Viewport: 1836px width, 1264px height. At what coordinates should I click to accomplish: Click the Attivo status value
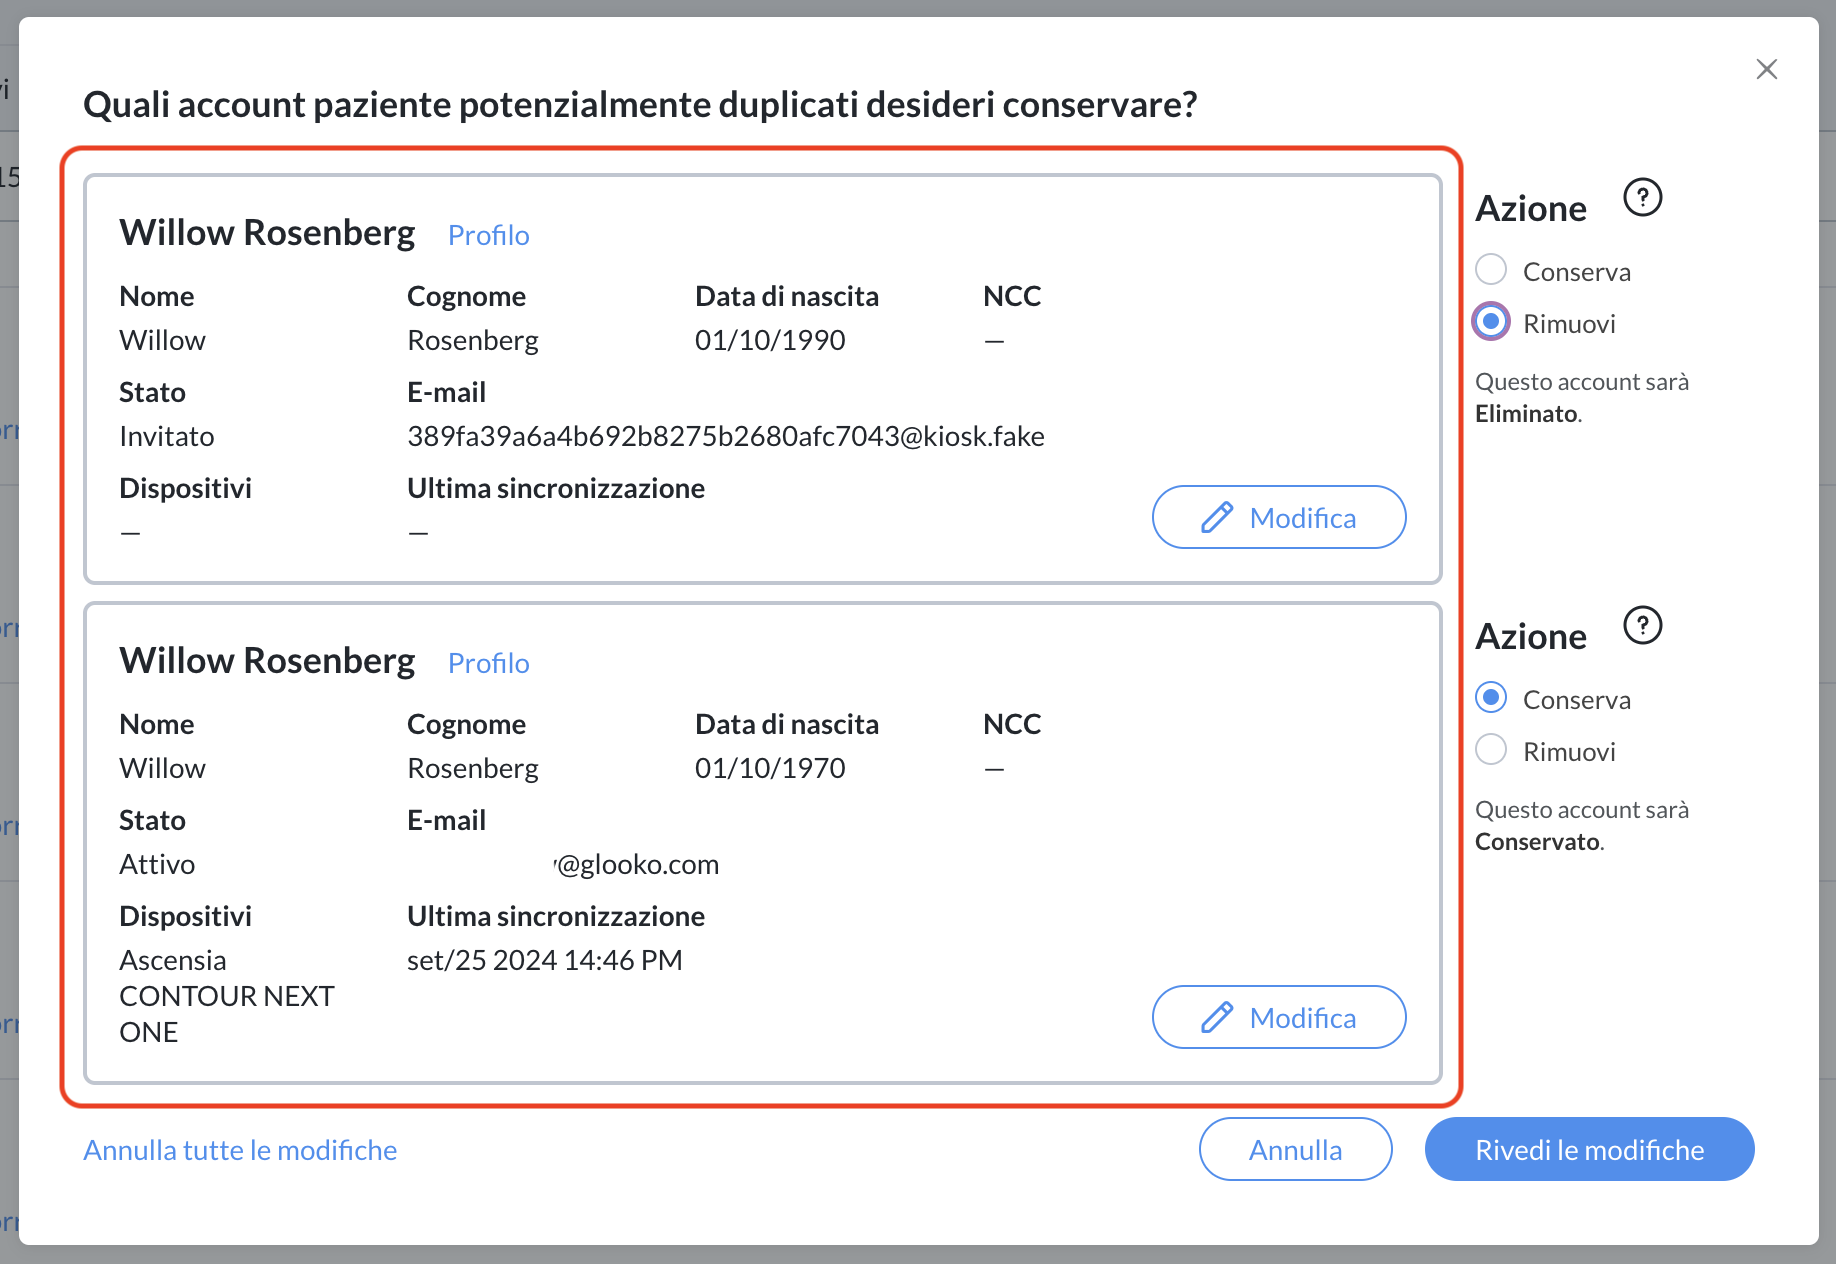point(157,864)
